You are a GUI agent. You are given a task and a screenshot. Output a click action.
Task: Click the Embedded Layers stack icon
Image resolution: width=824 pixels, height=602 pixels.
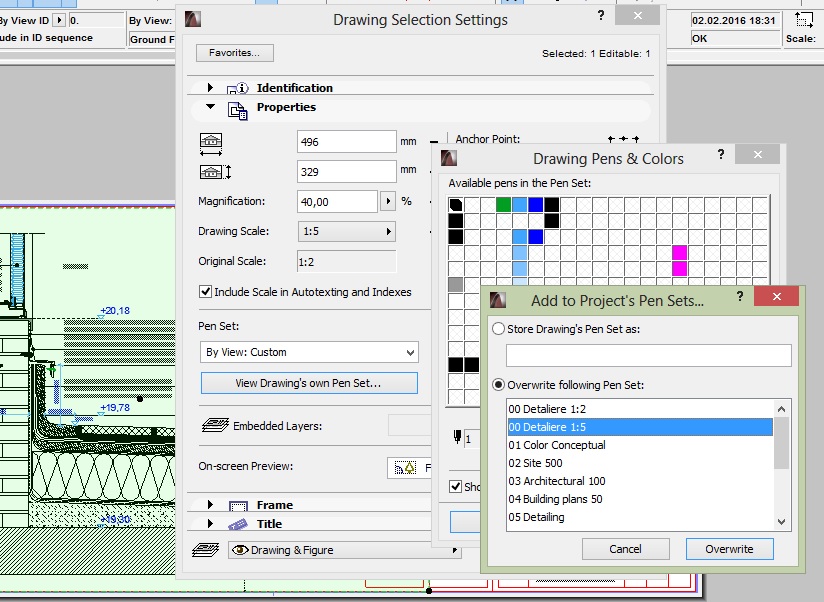216,424
